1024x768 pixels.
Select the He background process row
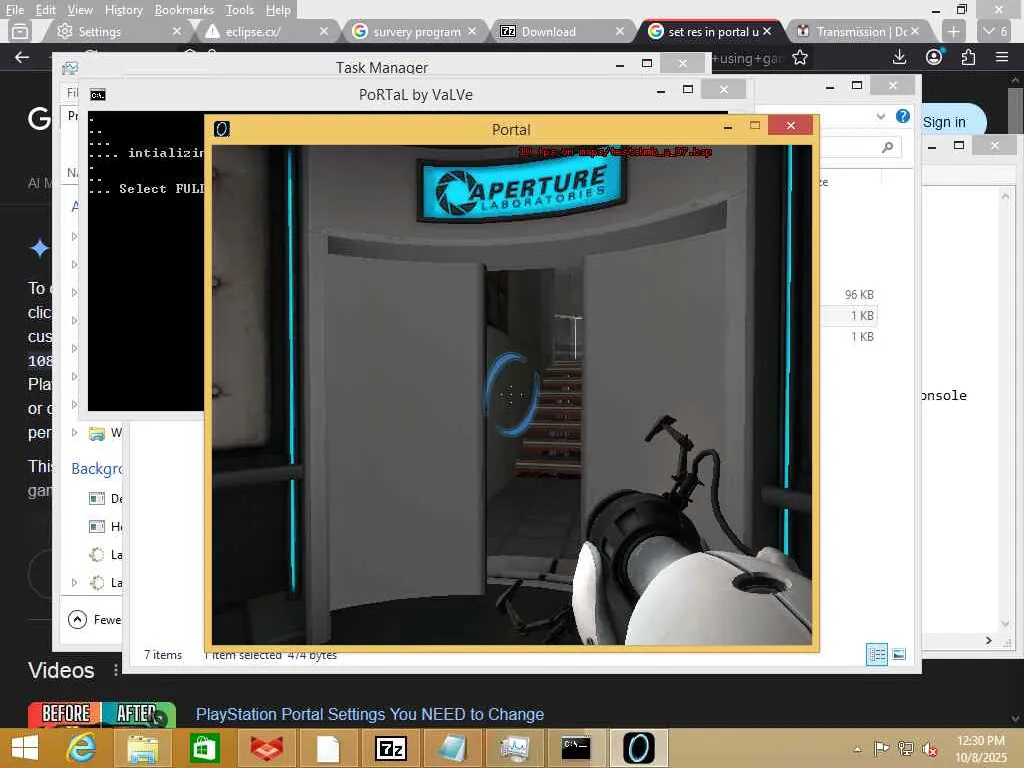point(106,526)
